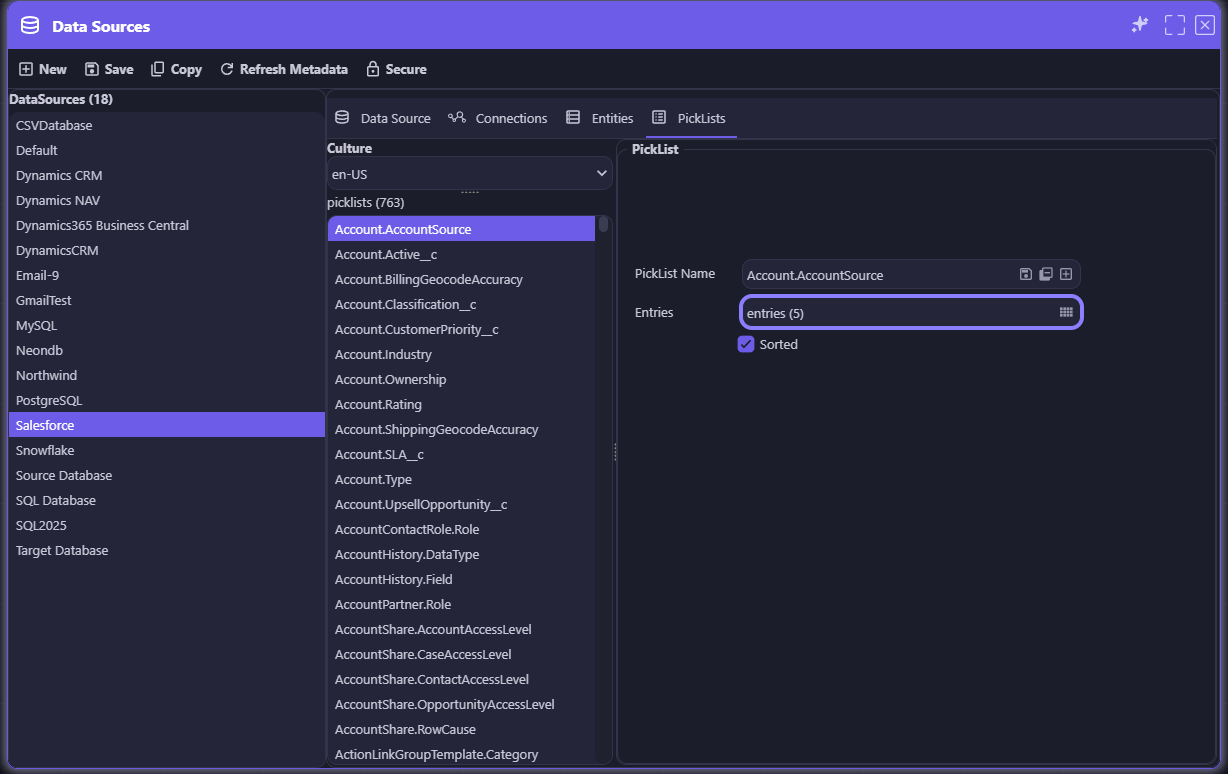The width and height of the screenshot is (1228, 774).
Task: Select Account.Rating picklist
Action: (461, 404)
